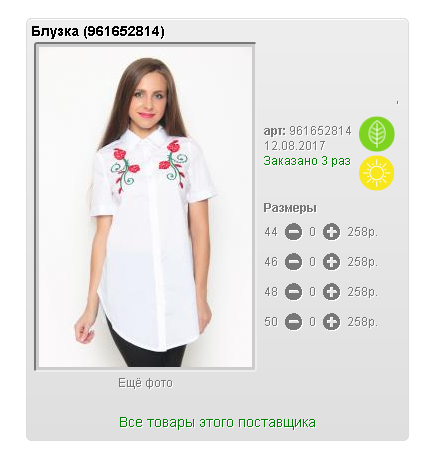Click minus button for size 46
The height and width of the screenshot is (449, 421).
(293, 262)
